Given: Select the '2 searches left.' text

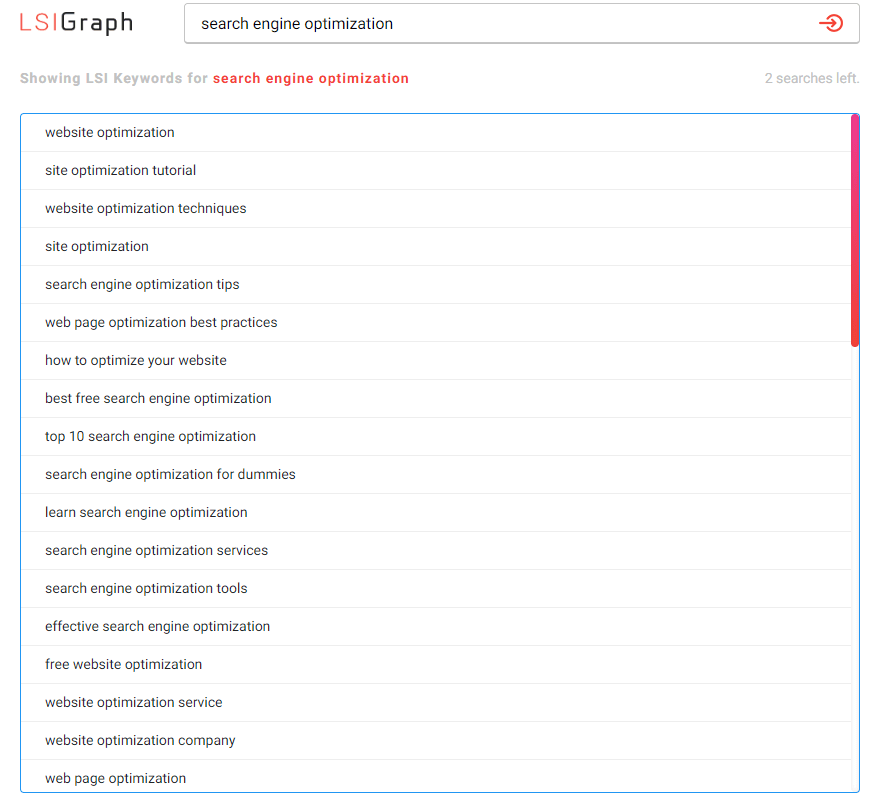Looking at the screenshot, I should 812,78.
